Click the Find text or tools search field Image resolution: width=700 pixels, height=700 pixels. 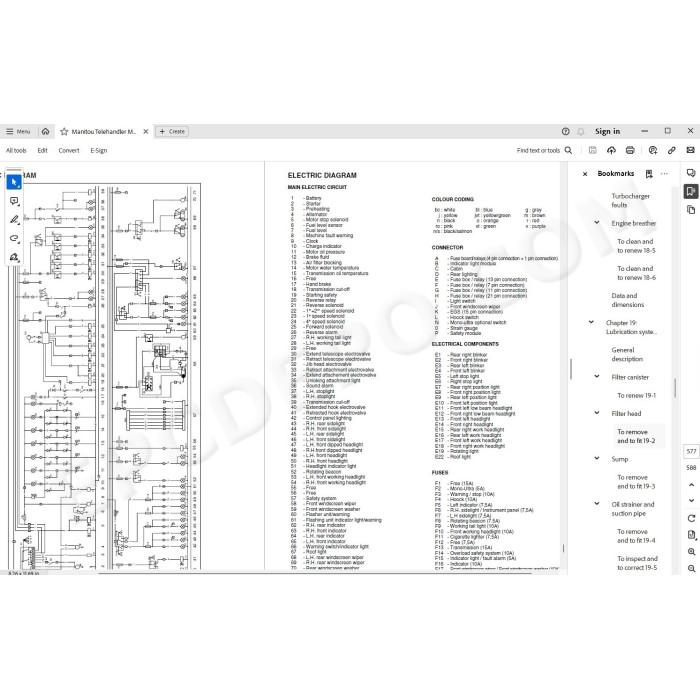click(544, 150)
